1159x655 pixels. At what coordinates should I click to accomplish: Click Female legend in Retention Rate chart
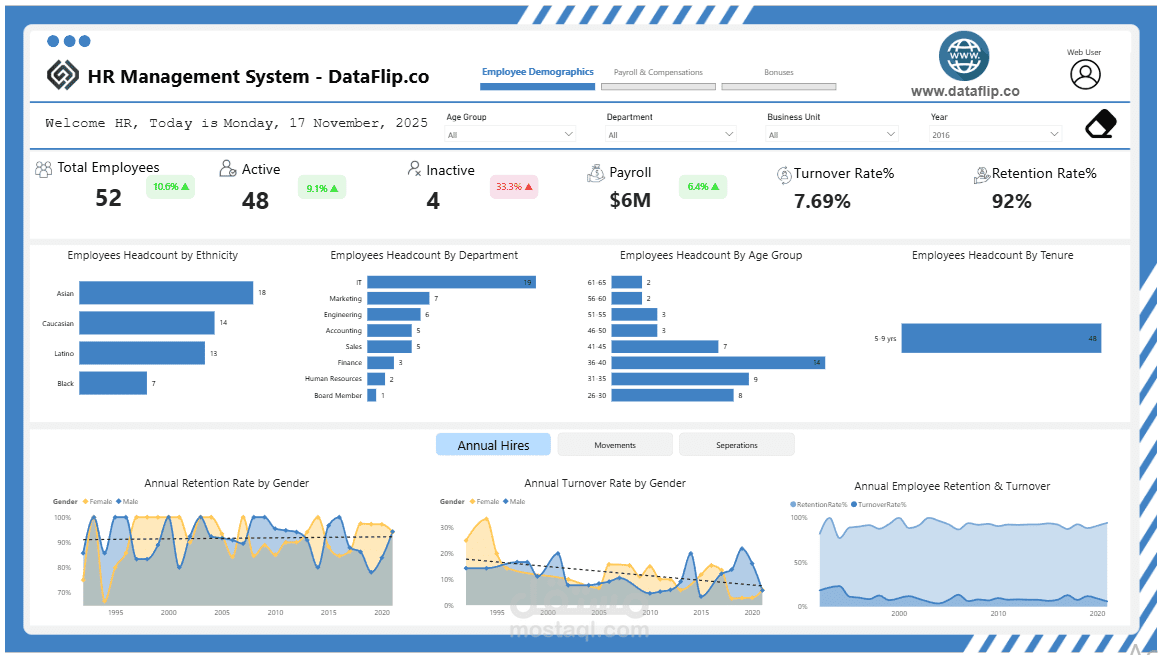98,501
